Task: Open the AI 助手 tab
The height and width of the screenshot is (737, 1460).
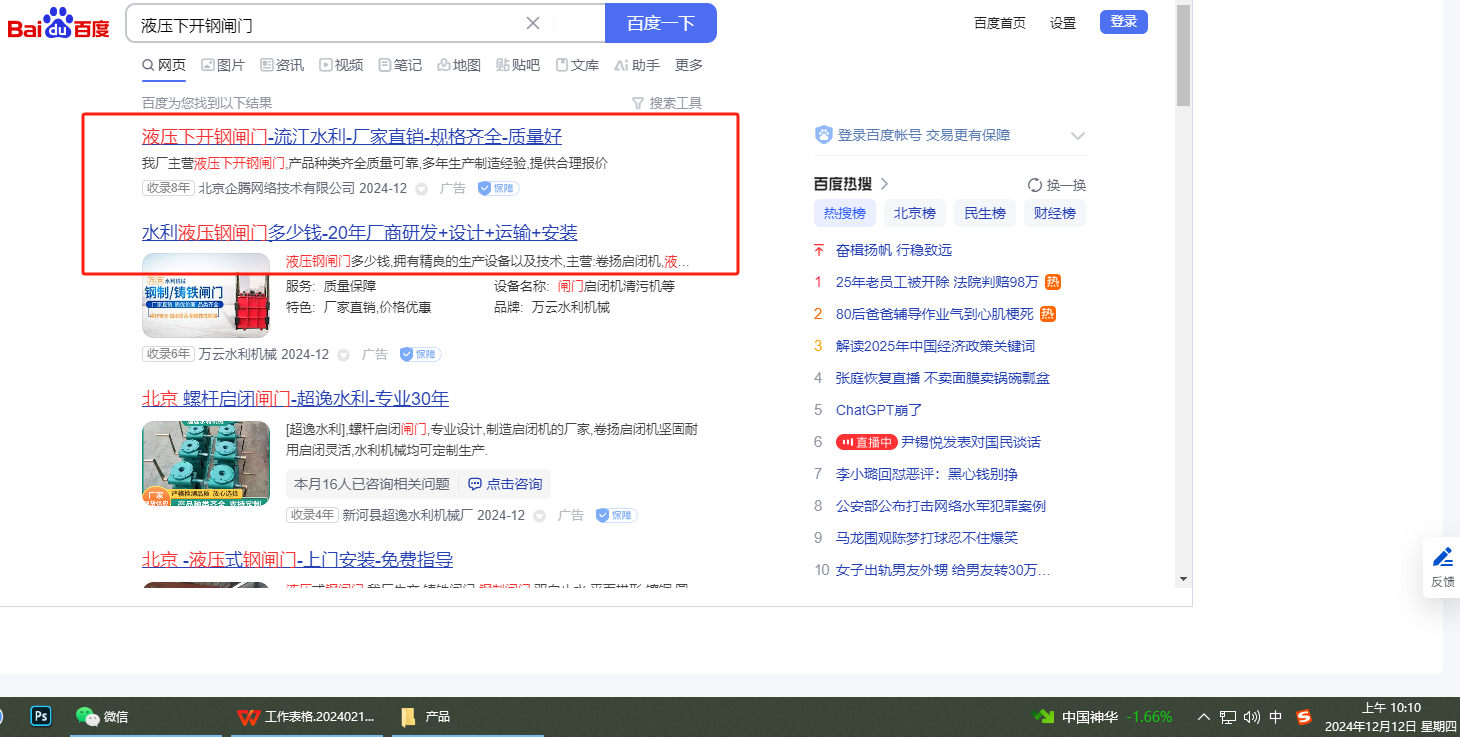Action: [637, 65]
